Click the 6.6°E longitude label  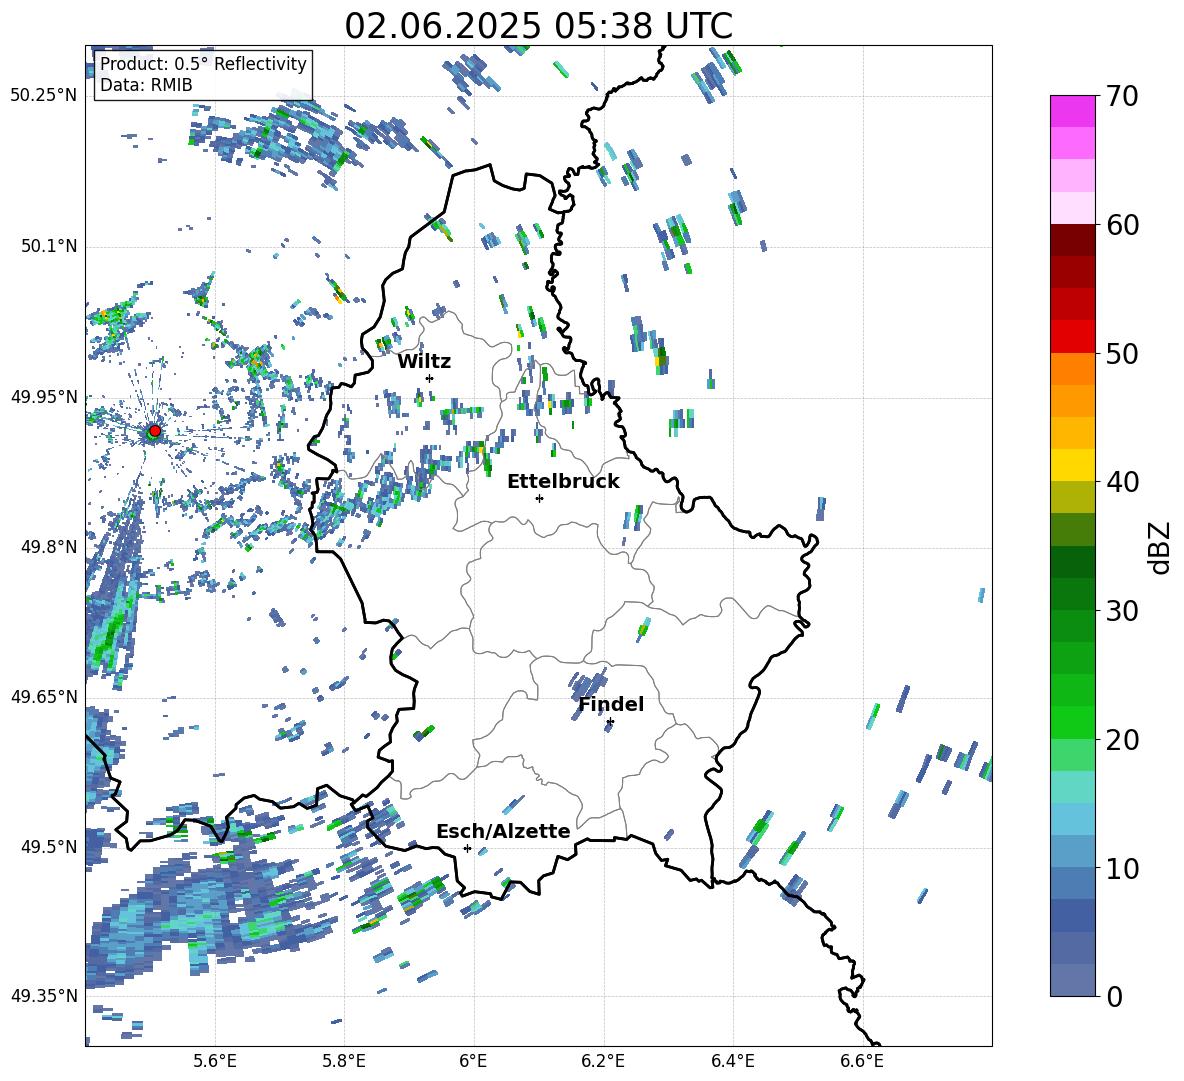tap(862, 1061)
